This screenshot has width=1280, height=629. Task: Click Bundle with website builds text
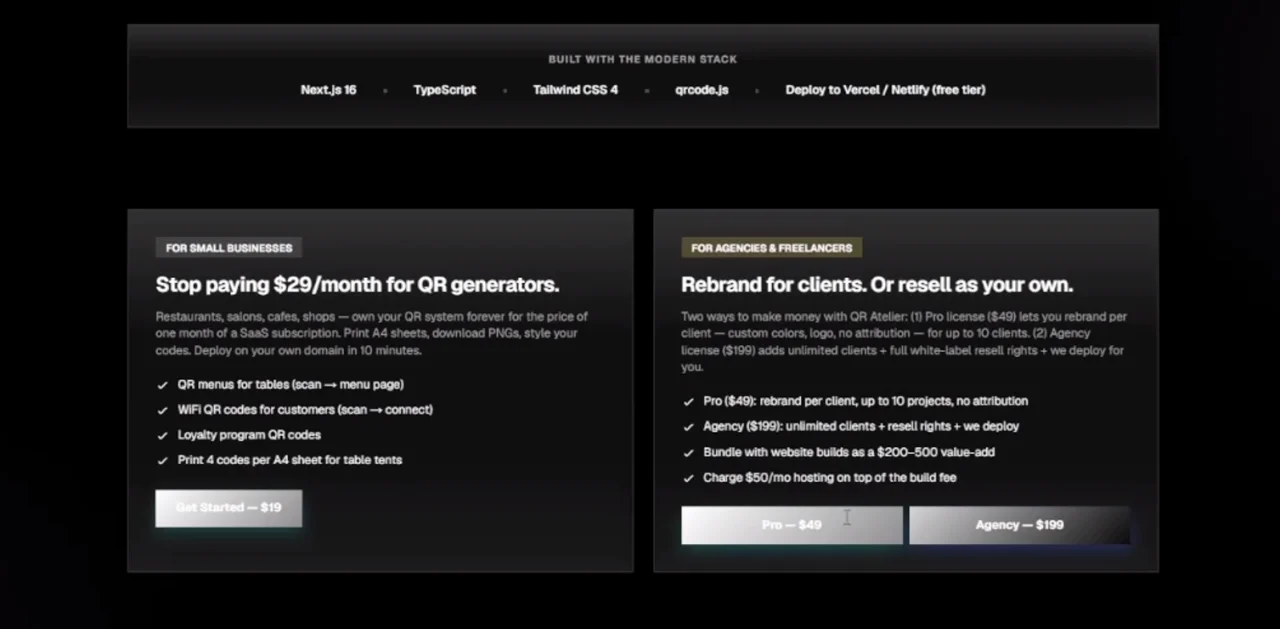[x=849, y=452]
